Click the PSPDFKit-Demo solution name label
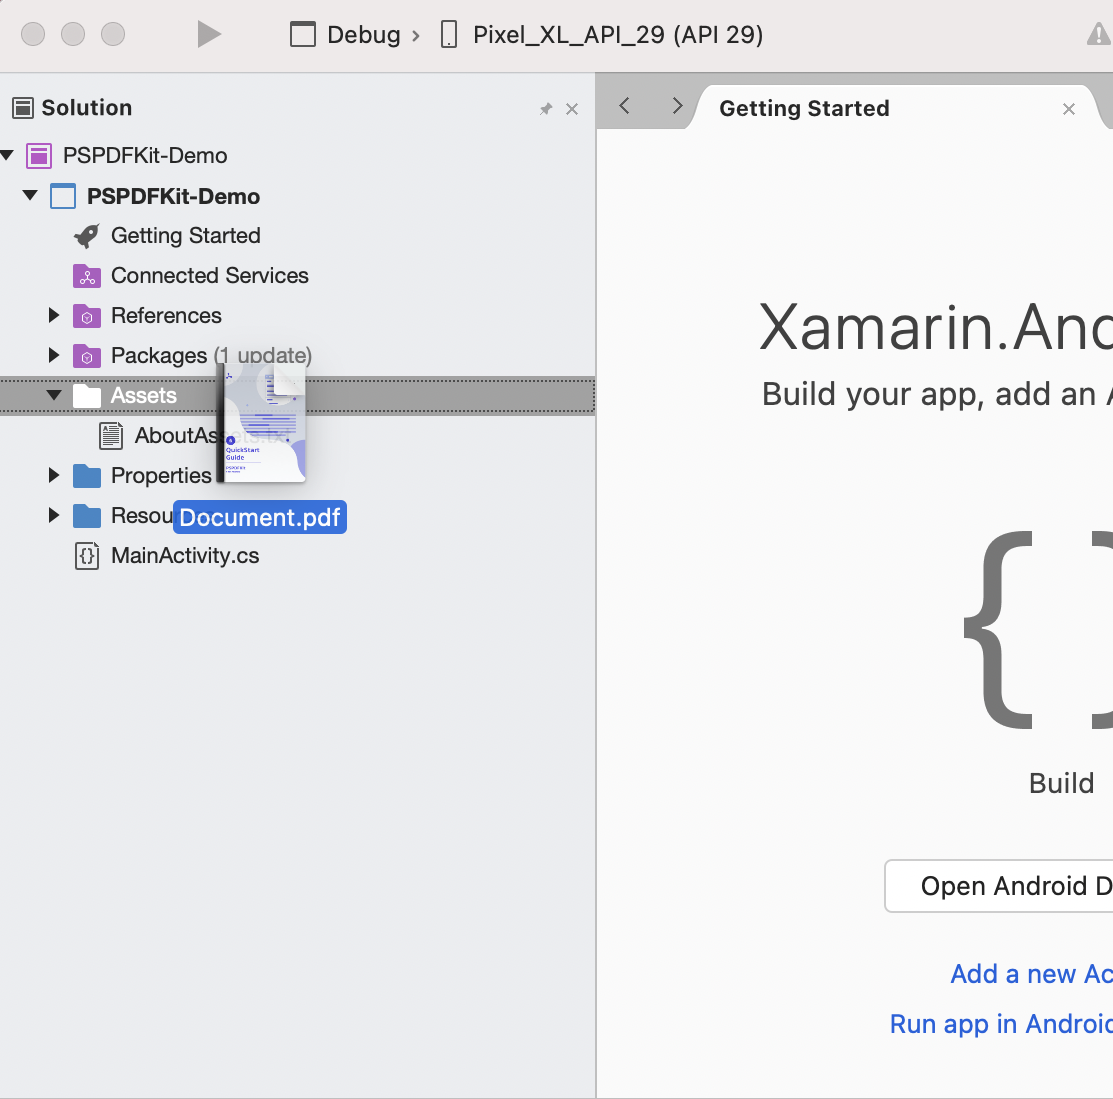This screenshot has height=1099, width=1113. point(145,155)
